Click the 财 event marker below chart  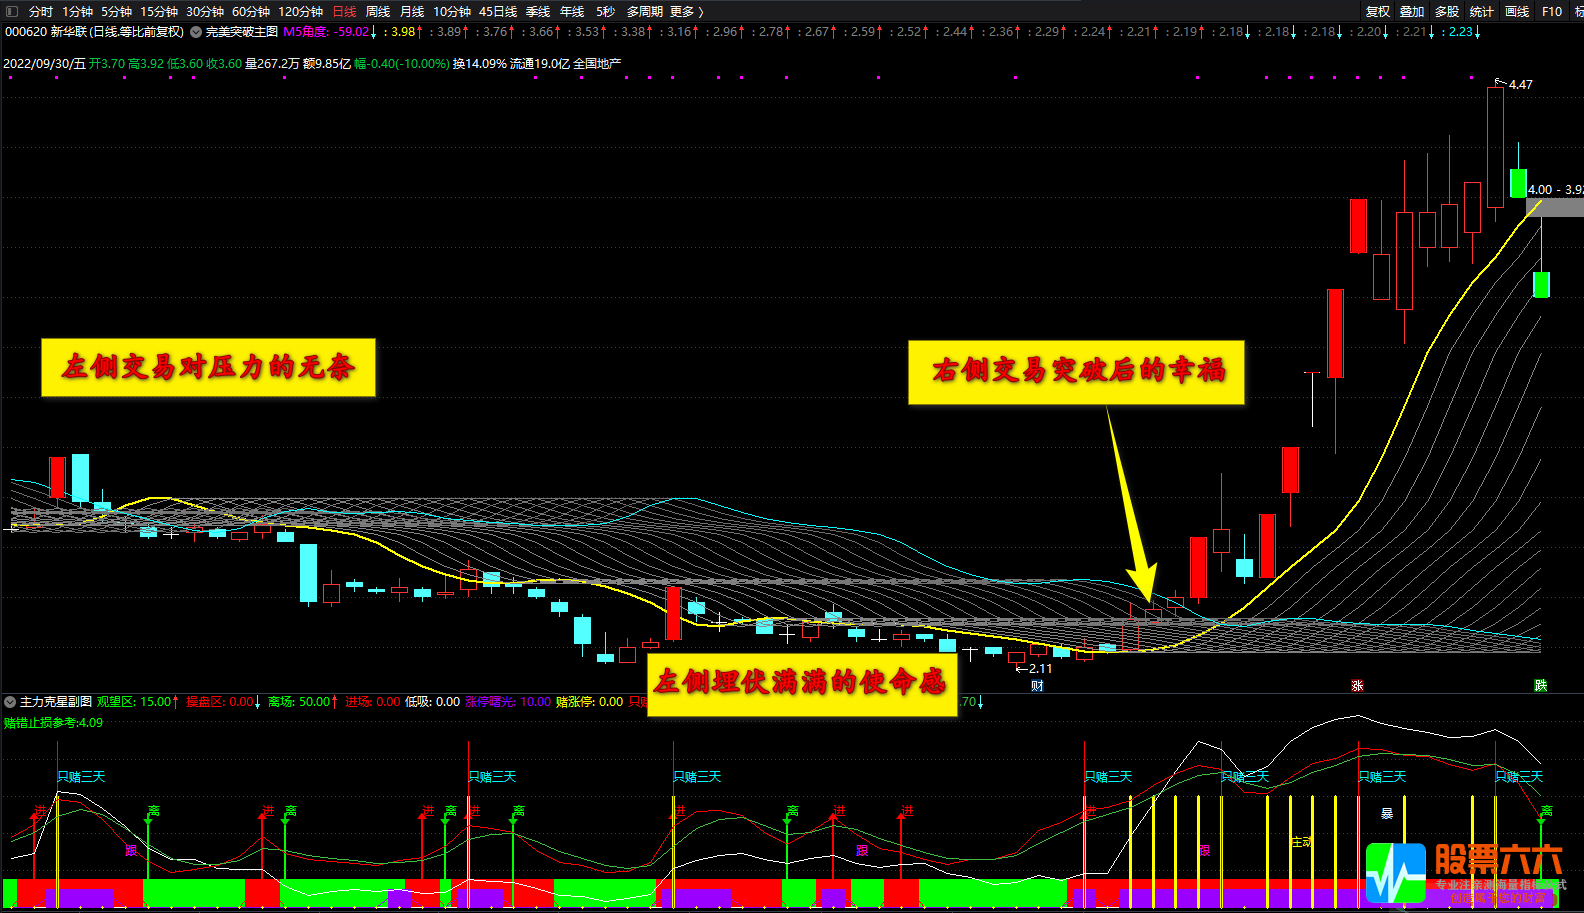click(x=1037, y=686)
